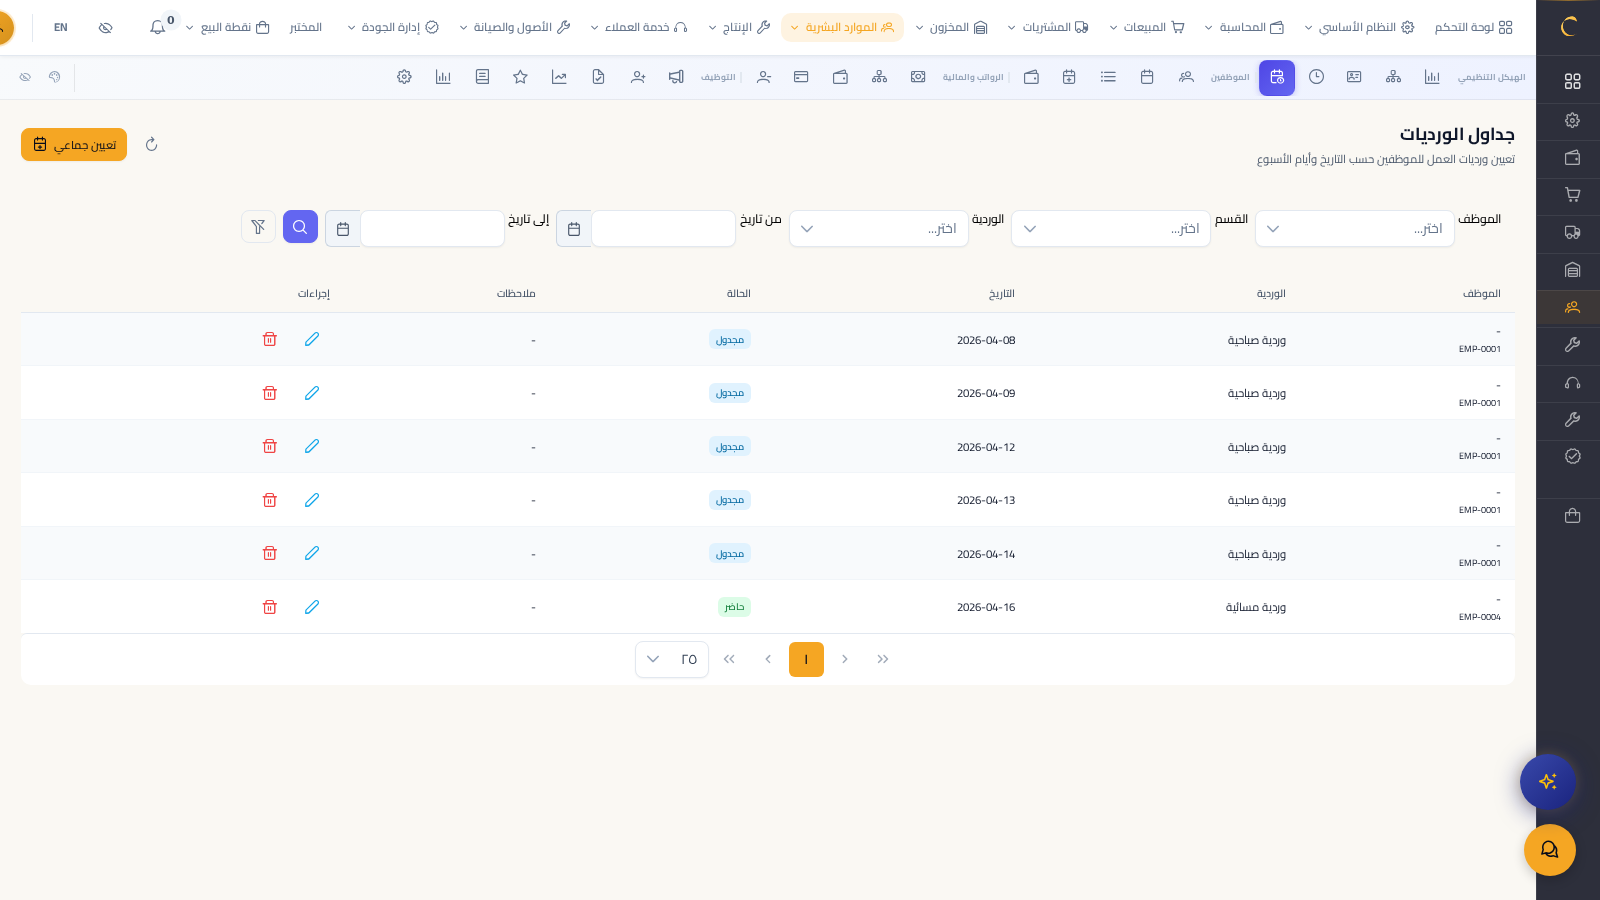Toggle the palette theme icon in sub-toolbar
1600x900 pixels.
point(55,77)
